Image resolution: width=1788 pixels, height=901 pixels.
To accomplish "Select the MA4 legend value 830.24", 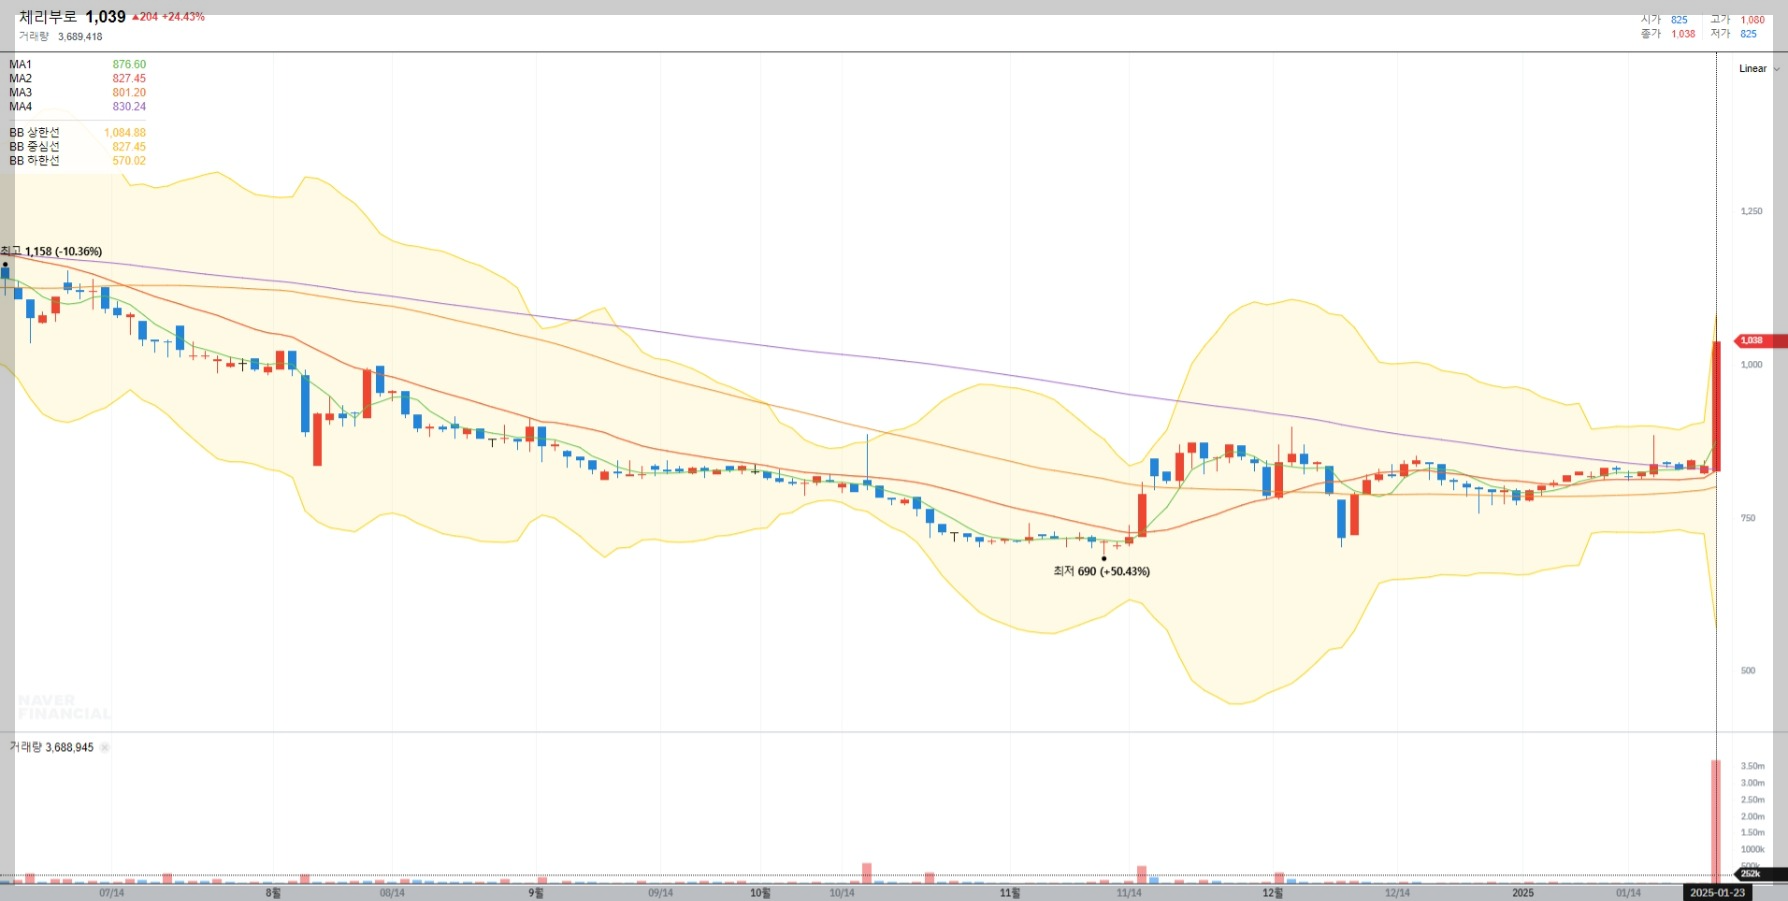I will tap(129, 106).
